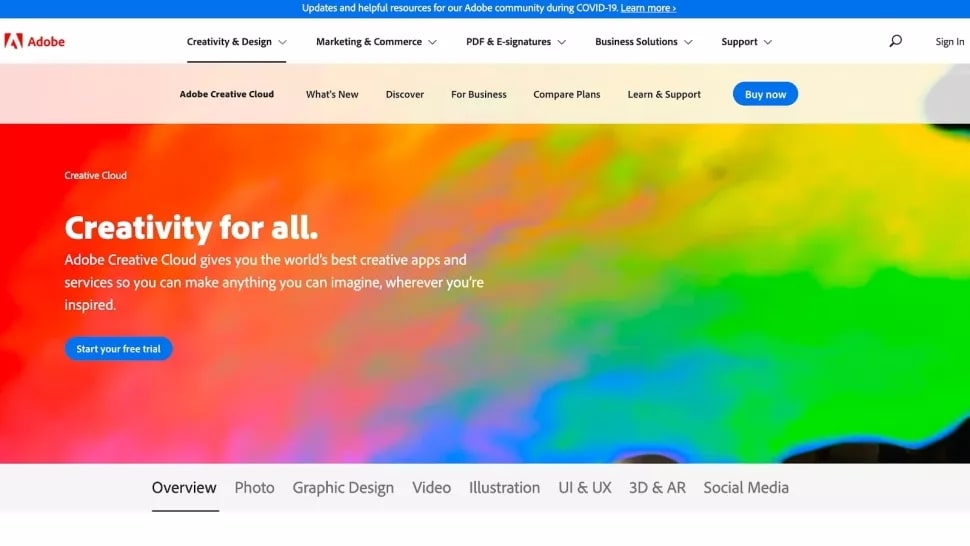The height and width of the screenshot is (546, 970).
Task: Expand PDF & E-signatures chevron
Action: pos(562,42)
